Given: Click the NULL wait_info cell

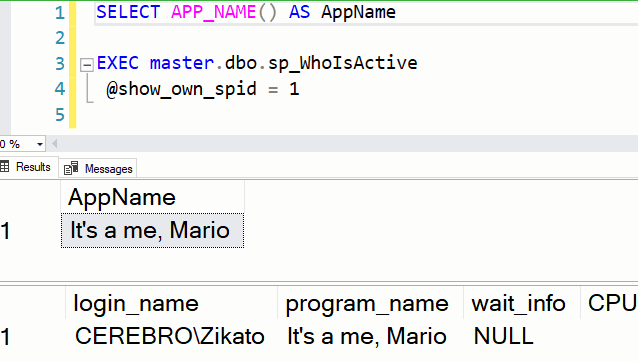Looking at the screenshot, I should click(x=522, y=337).
